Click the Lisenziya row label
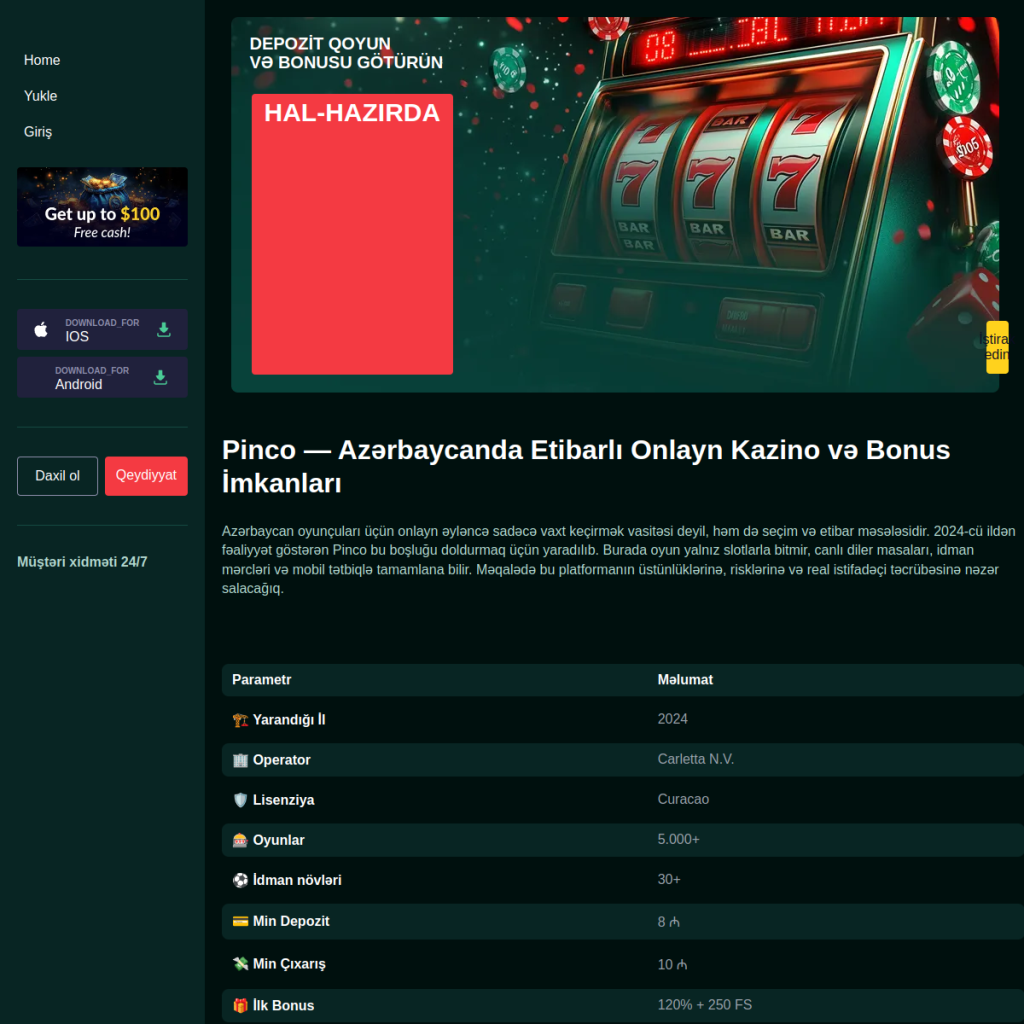This screenshot has width=1024, height=1024. [283, 800]
